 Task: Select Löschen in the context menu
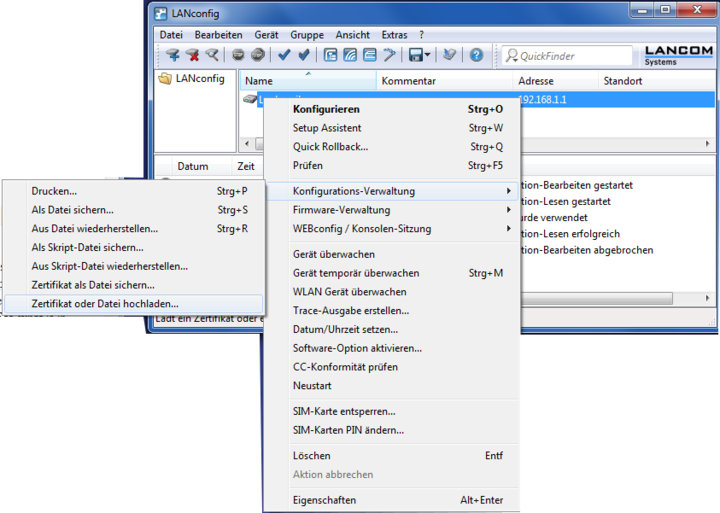pyautogui.click(x=393, y=456)
